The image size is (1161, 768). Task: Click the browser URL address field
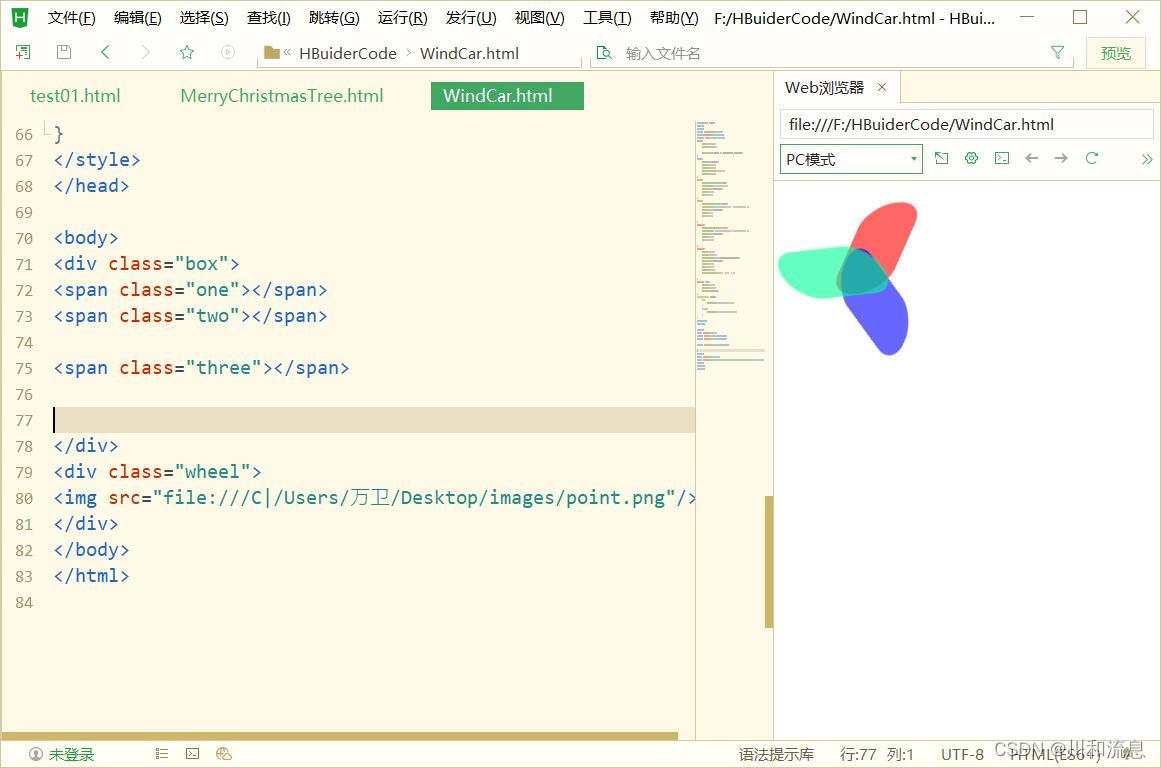tap(966, 124)
